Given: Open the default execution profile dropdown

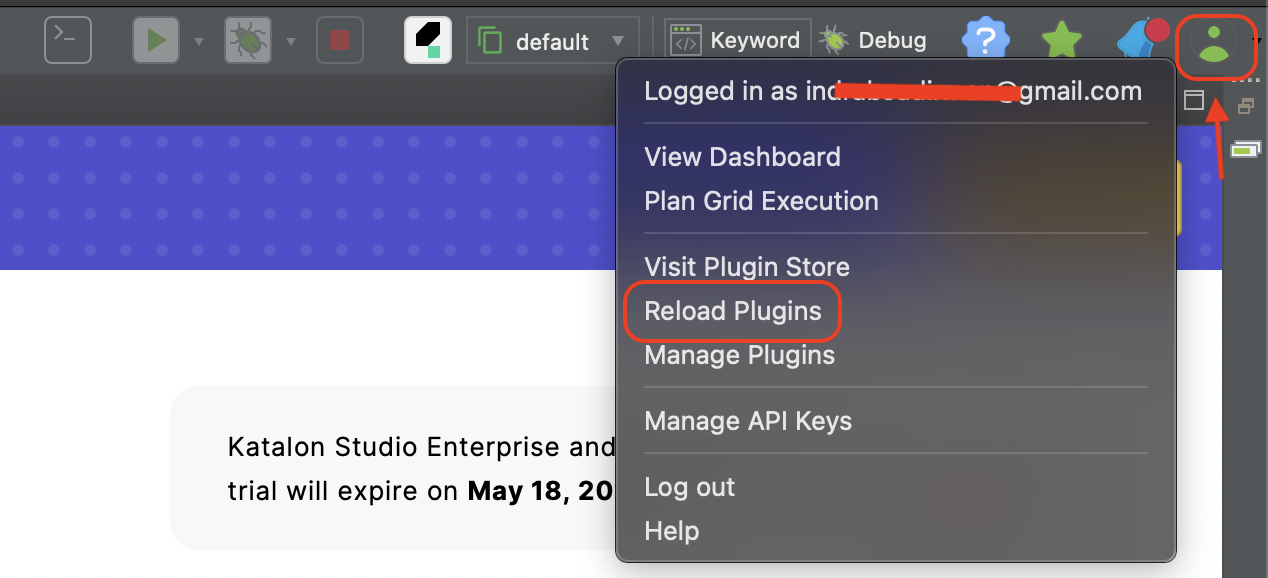Looking at the screenshot, I should coord(552,41).
